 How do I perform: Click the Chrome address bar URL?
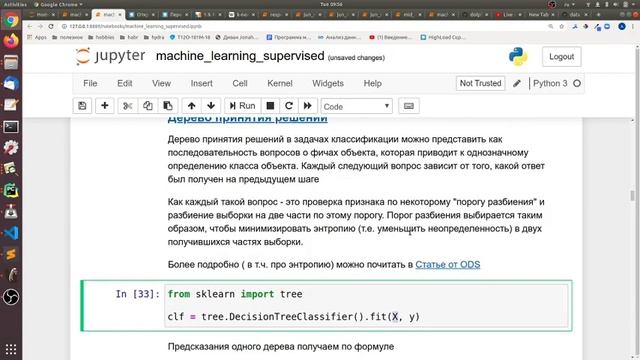[135, 26]
